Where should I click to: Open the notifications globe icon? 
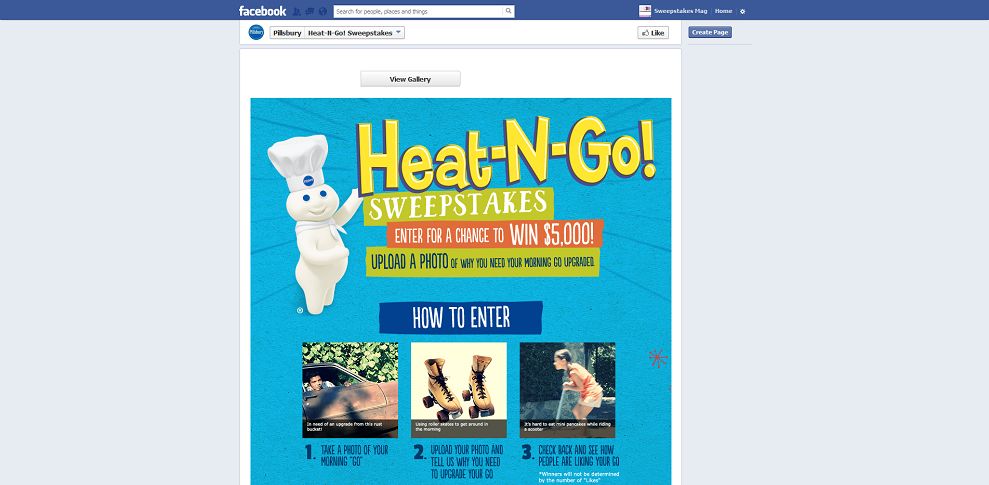click(323, 11)
